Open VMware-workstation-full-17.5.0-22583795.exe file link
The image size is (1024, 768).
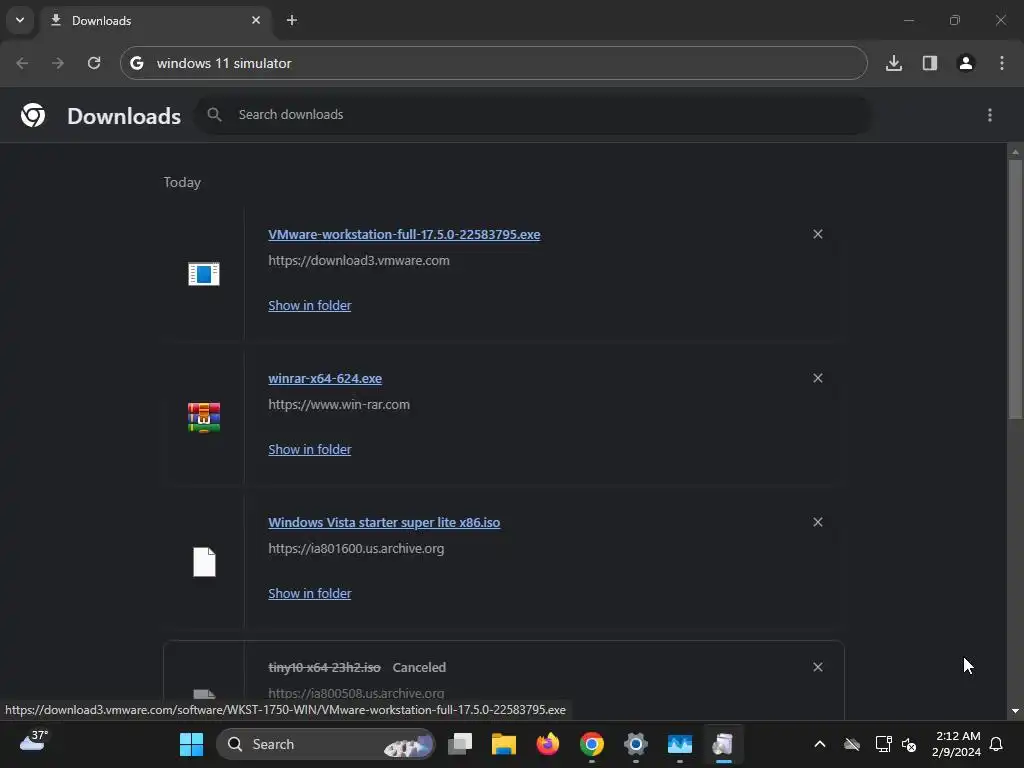[x=404, y=234]
